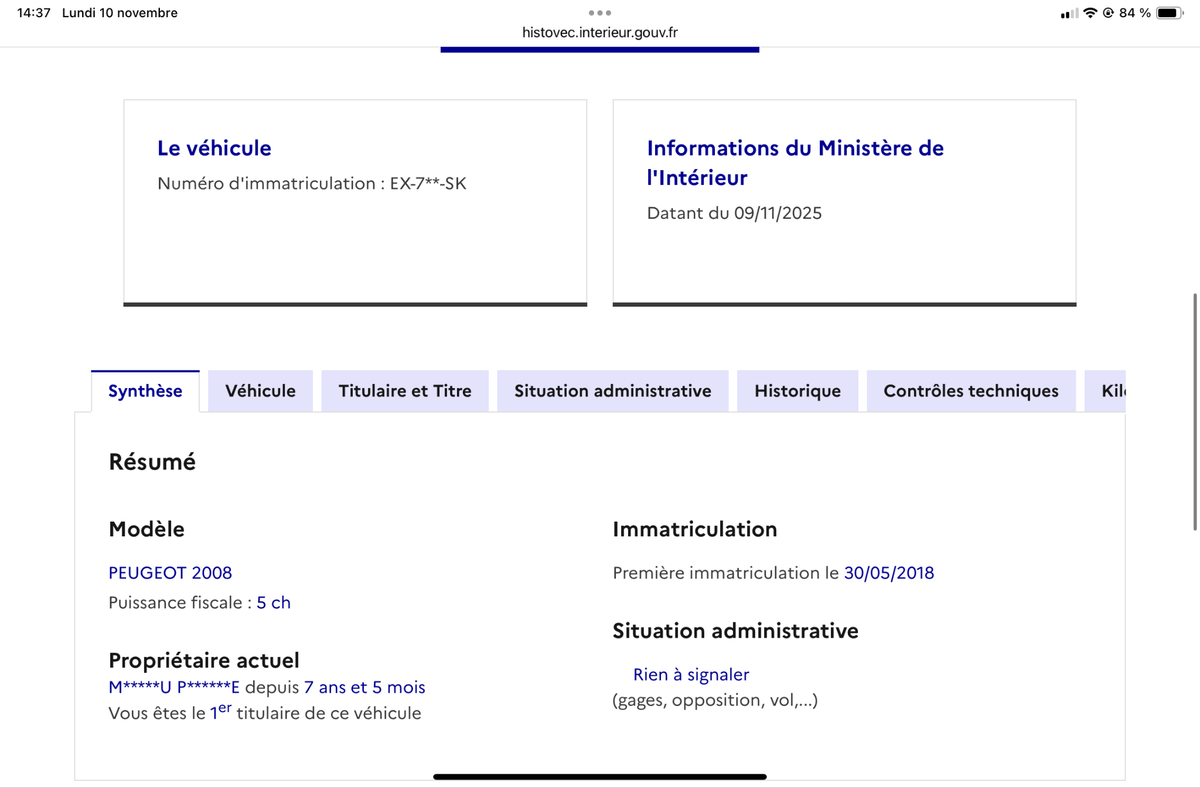
Task: Click the registration number EX-7**-SK line
Action: pos(312,184)
